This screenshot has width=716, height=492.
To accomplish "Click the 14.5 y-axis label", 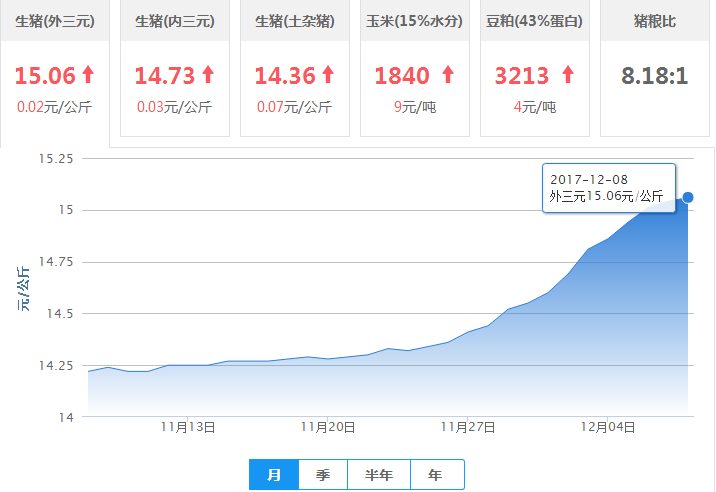I will (60, 314).
